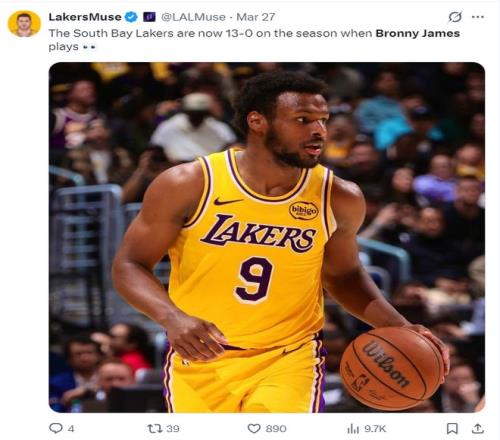The width and height of the screenshot is (500, 440).
Task: Click the 39 reposts count
Action: (x=173, y=428)
